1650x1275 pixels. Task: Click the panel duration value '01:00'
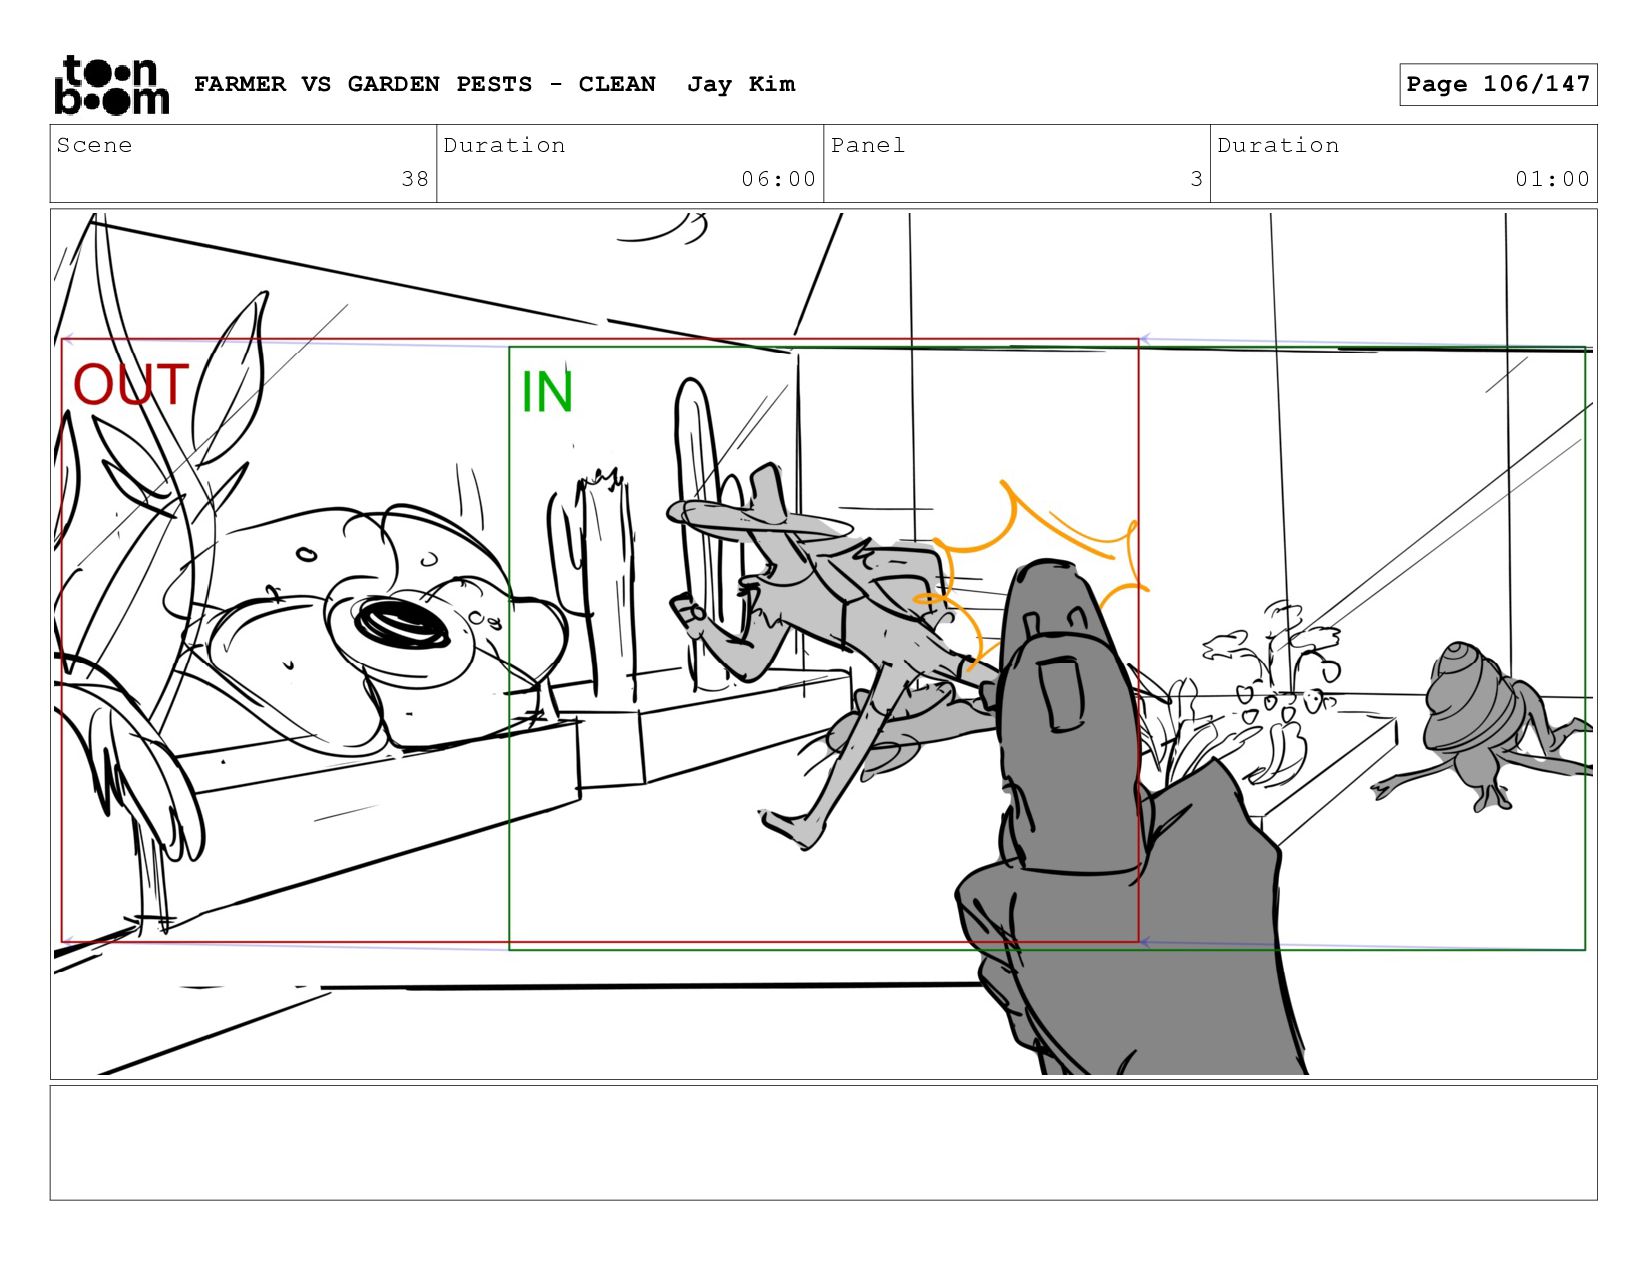click(x=1552, y=179)
